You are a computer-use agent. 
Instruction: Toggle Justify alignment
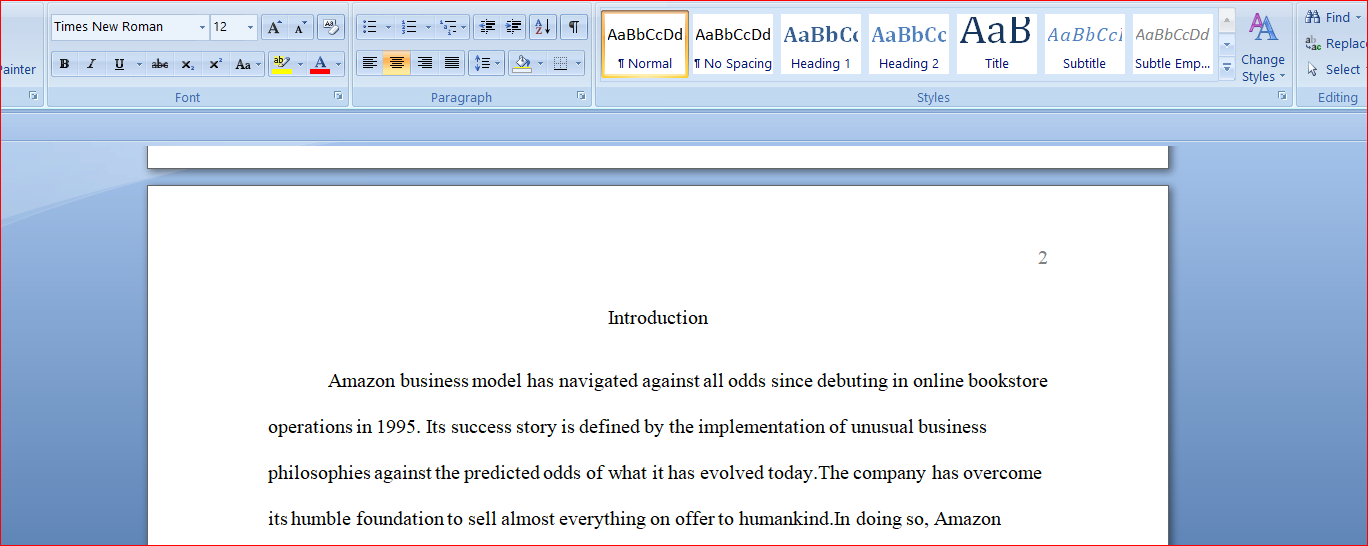(452, 63)
